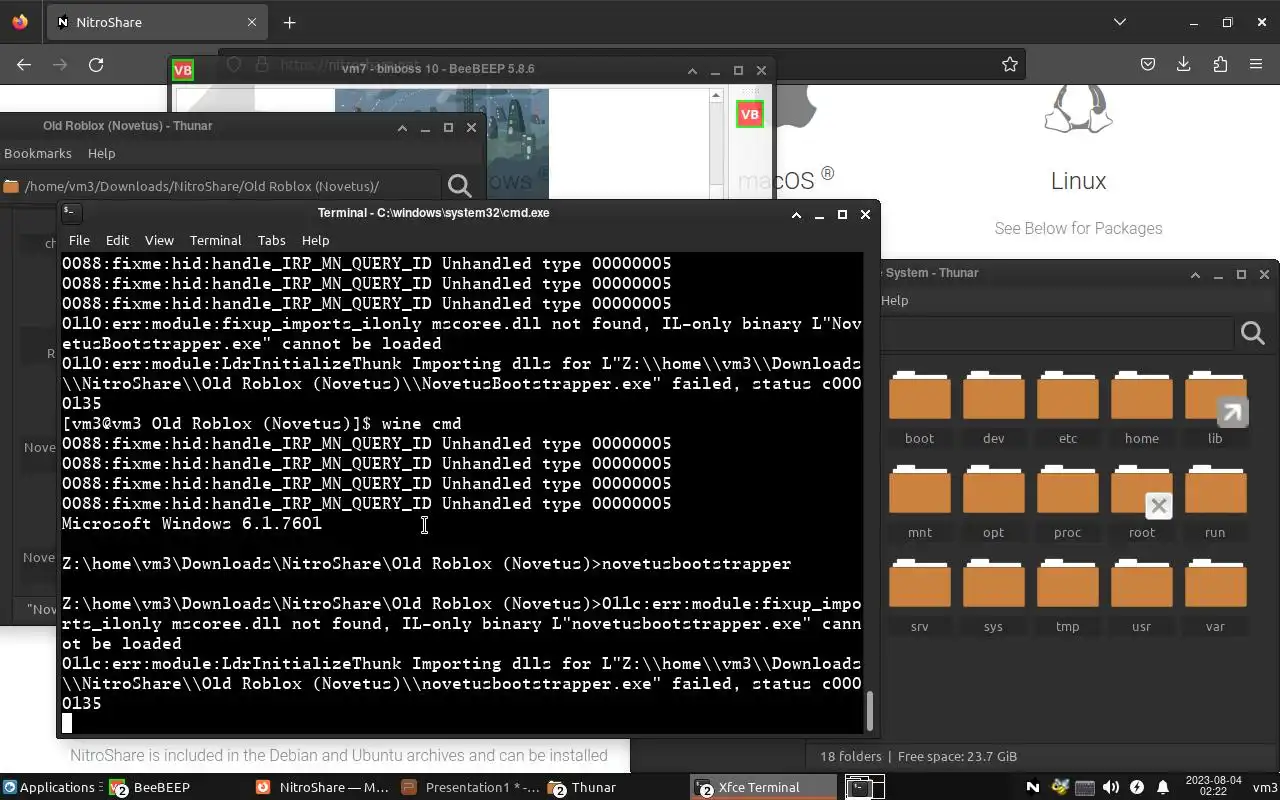Image resolution: width=1280 pixels, height=800 pixels.
Task: Roll up the File System Thunar window
Action: [x=1195, y=274]
